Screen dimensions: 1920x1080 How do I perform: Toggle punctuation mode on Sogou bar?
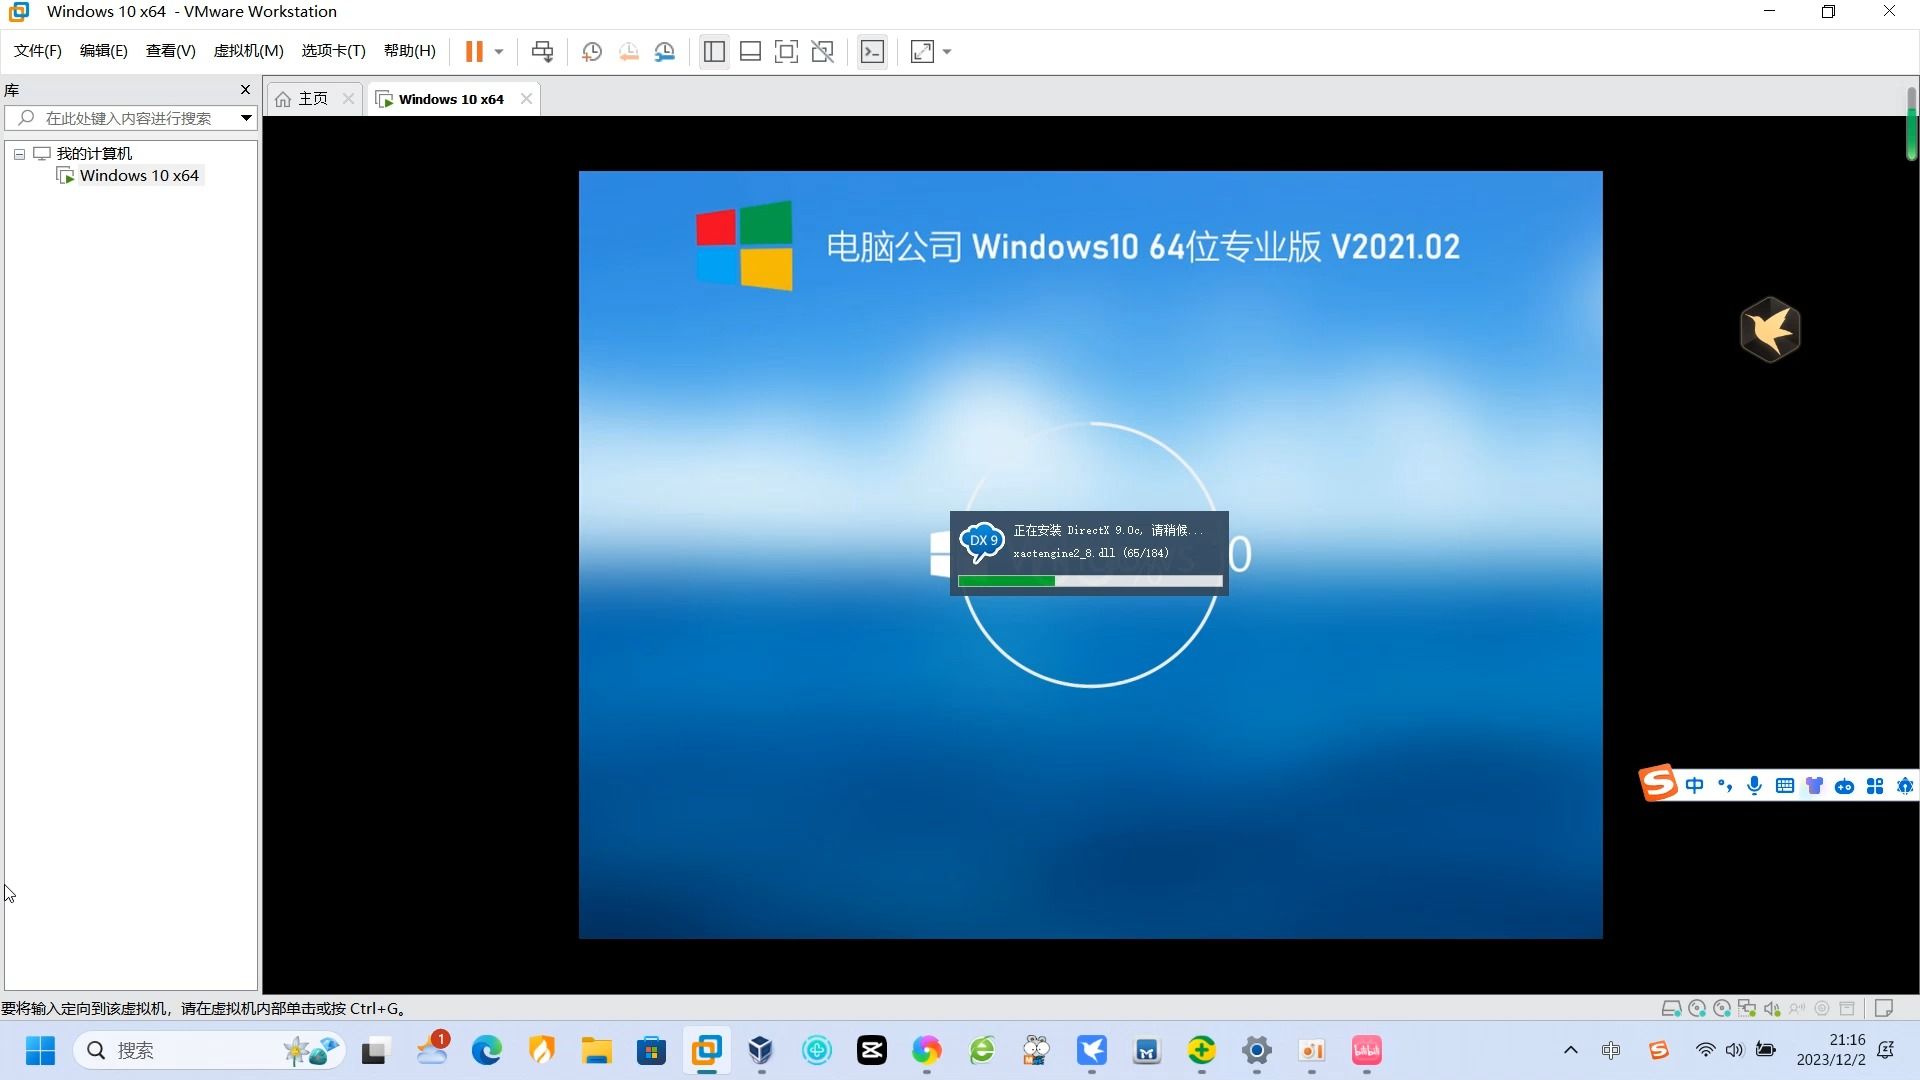coord(1724,786)
